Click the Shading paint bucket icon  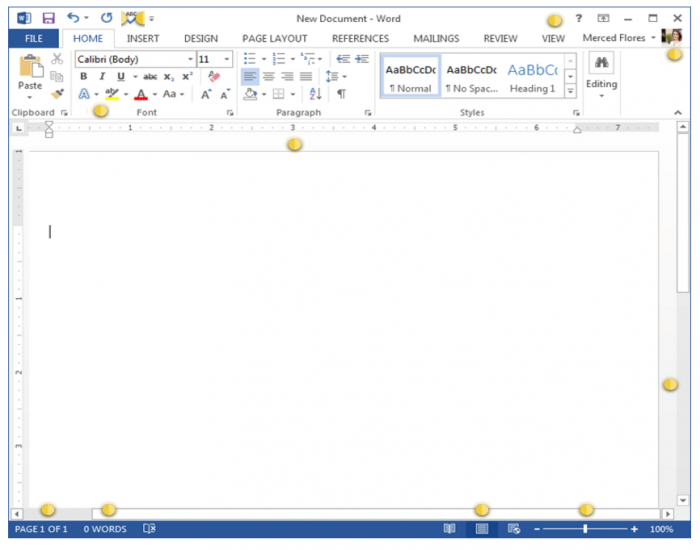coord(250,94)
